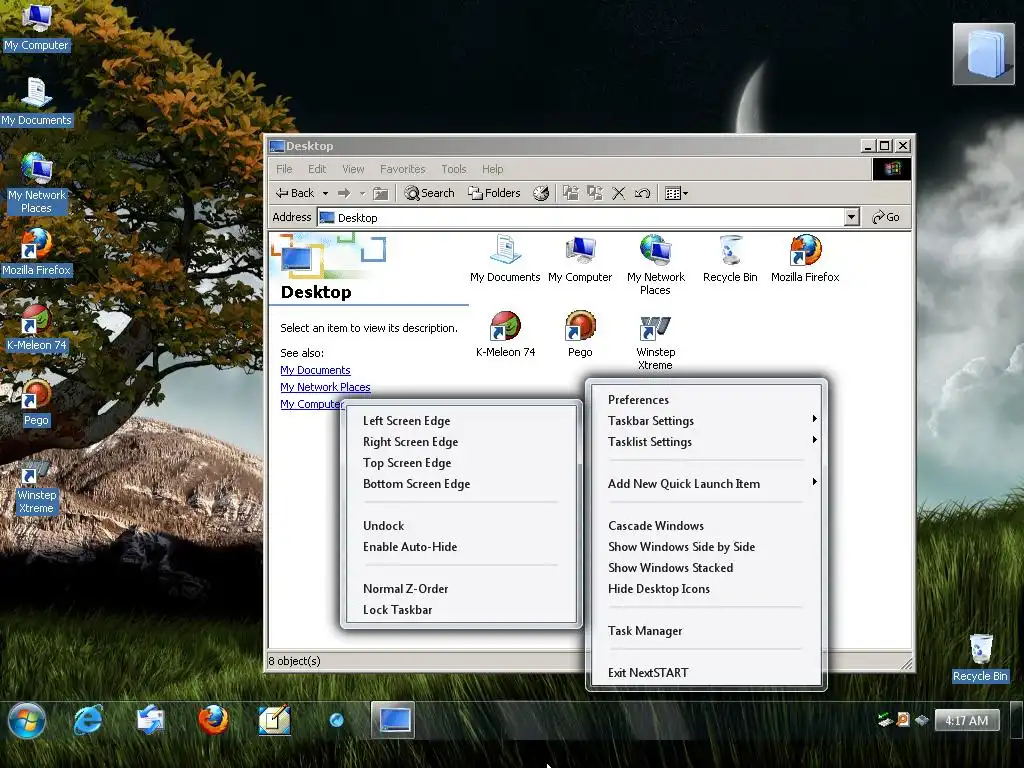Select My Network Places in Desktop window
Image resolution: width=1024 pixels, height=768 pixels.
point(656,265)
